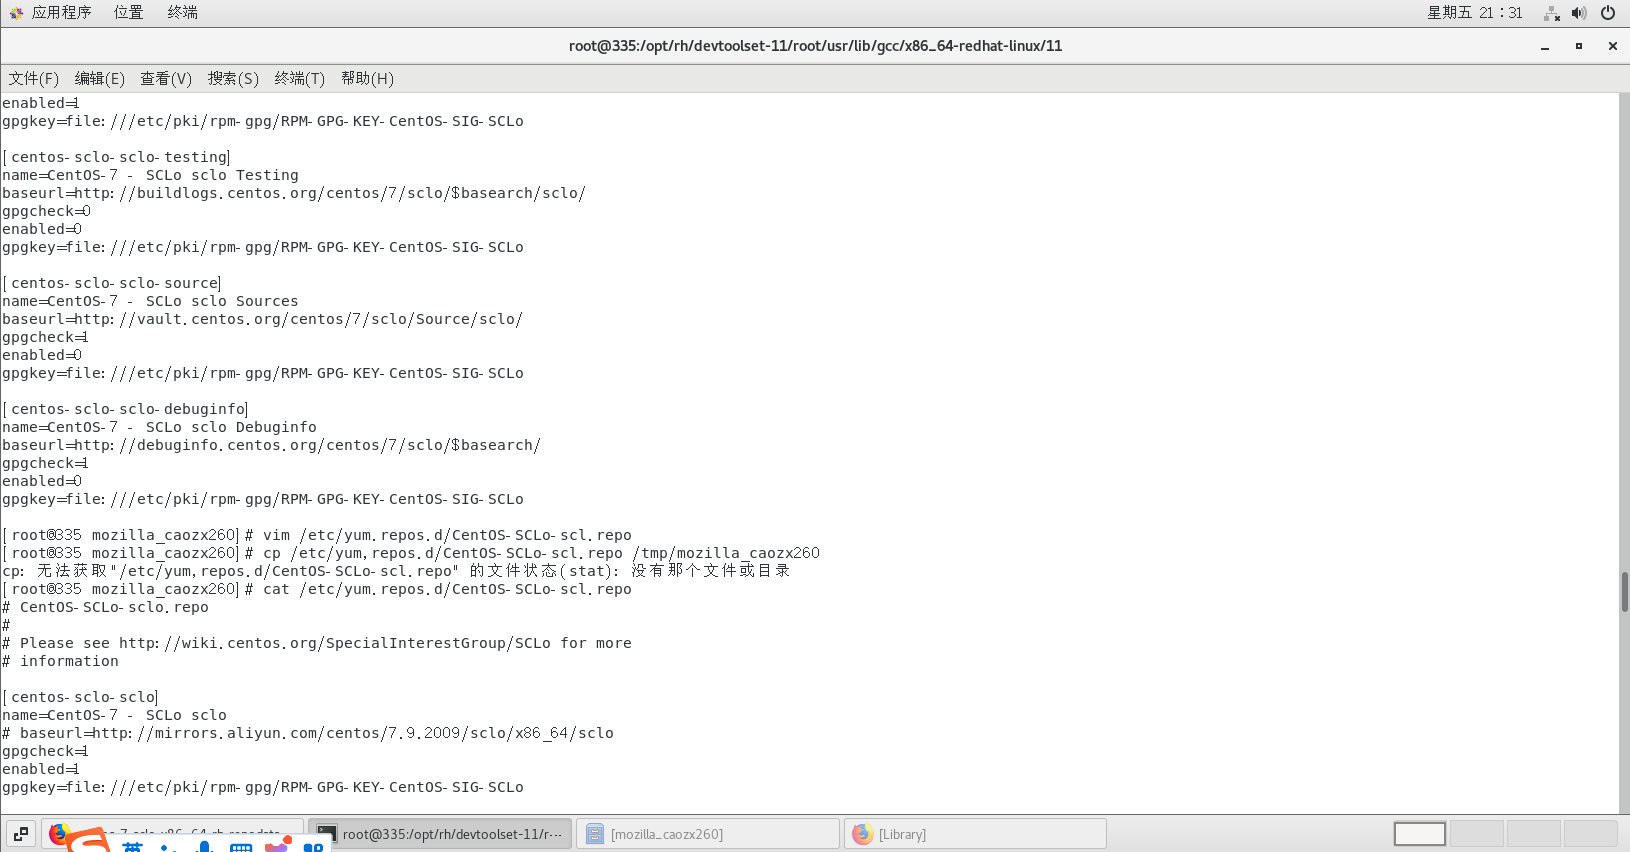Click the Sogou input method logo

90,842
